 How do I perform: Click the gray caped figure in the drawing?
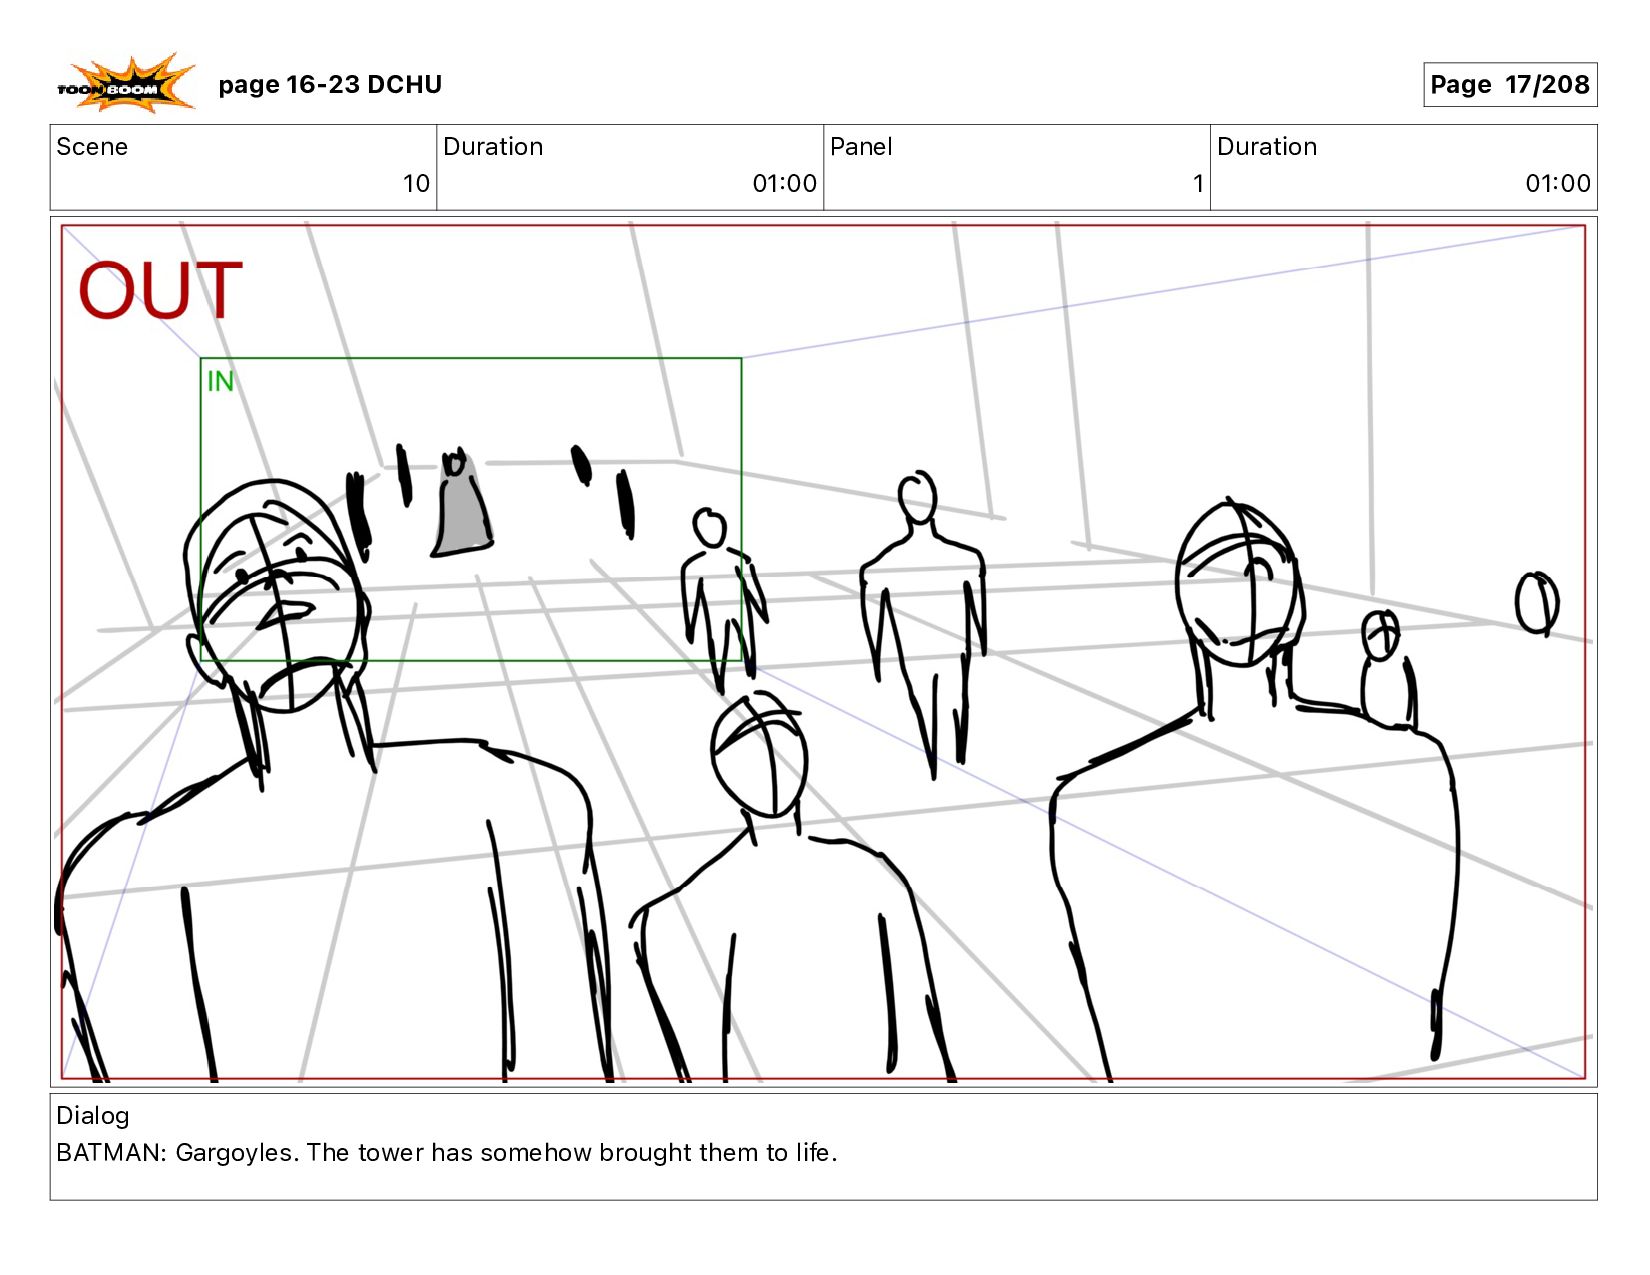461,503
